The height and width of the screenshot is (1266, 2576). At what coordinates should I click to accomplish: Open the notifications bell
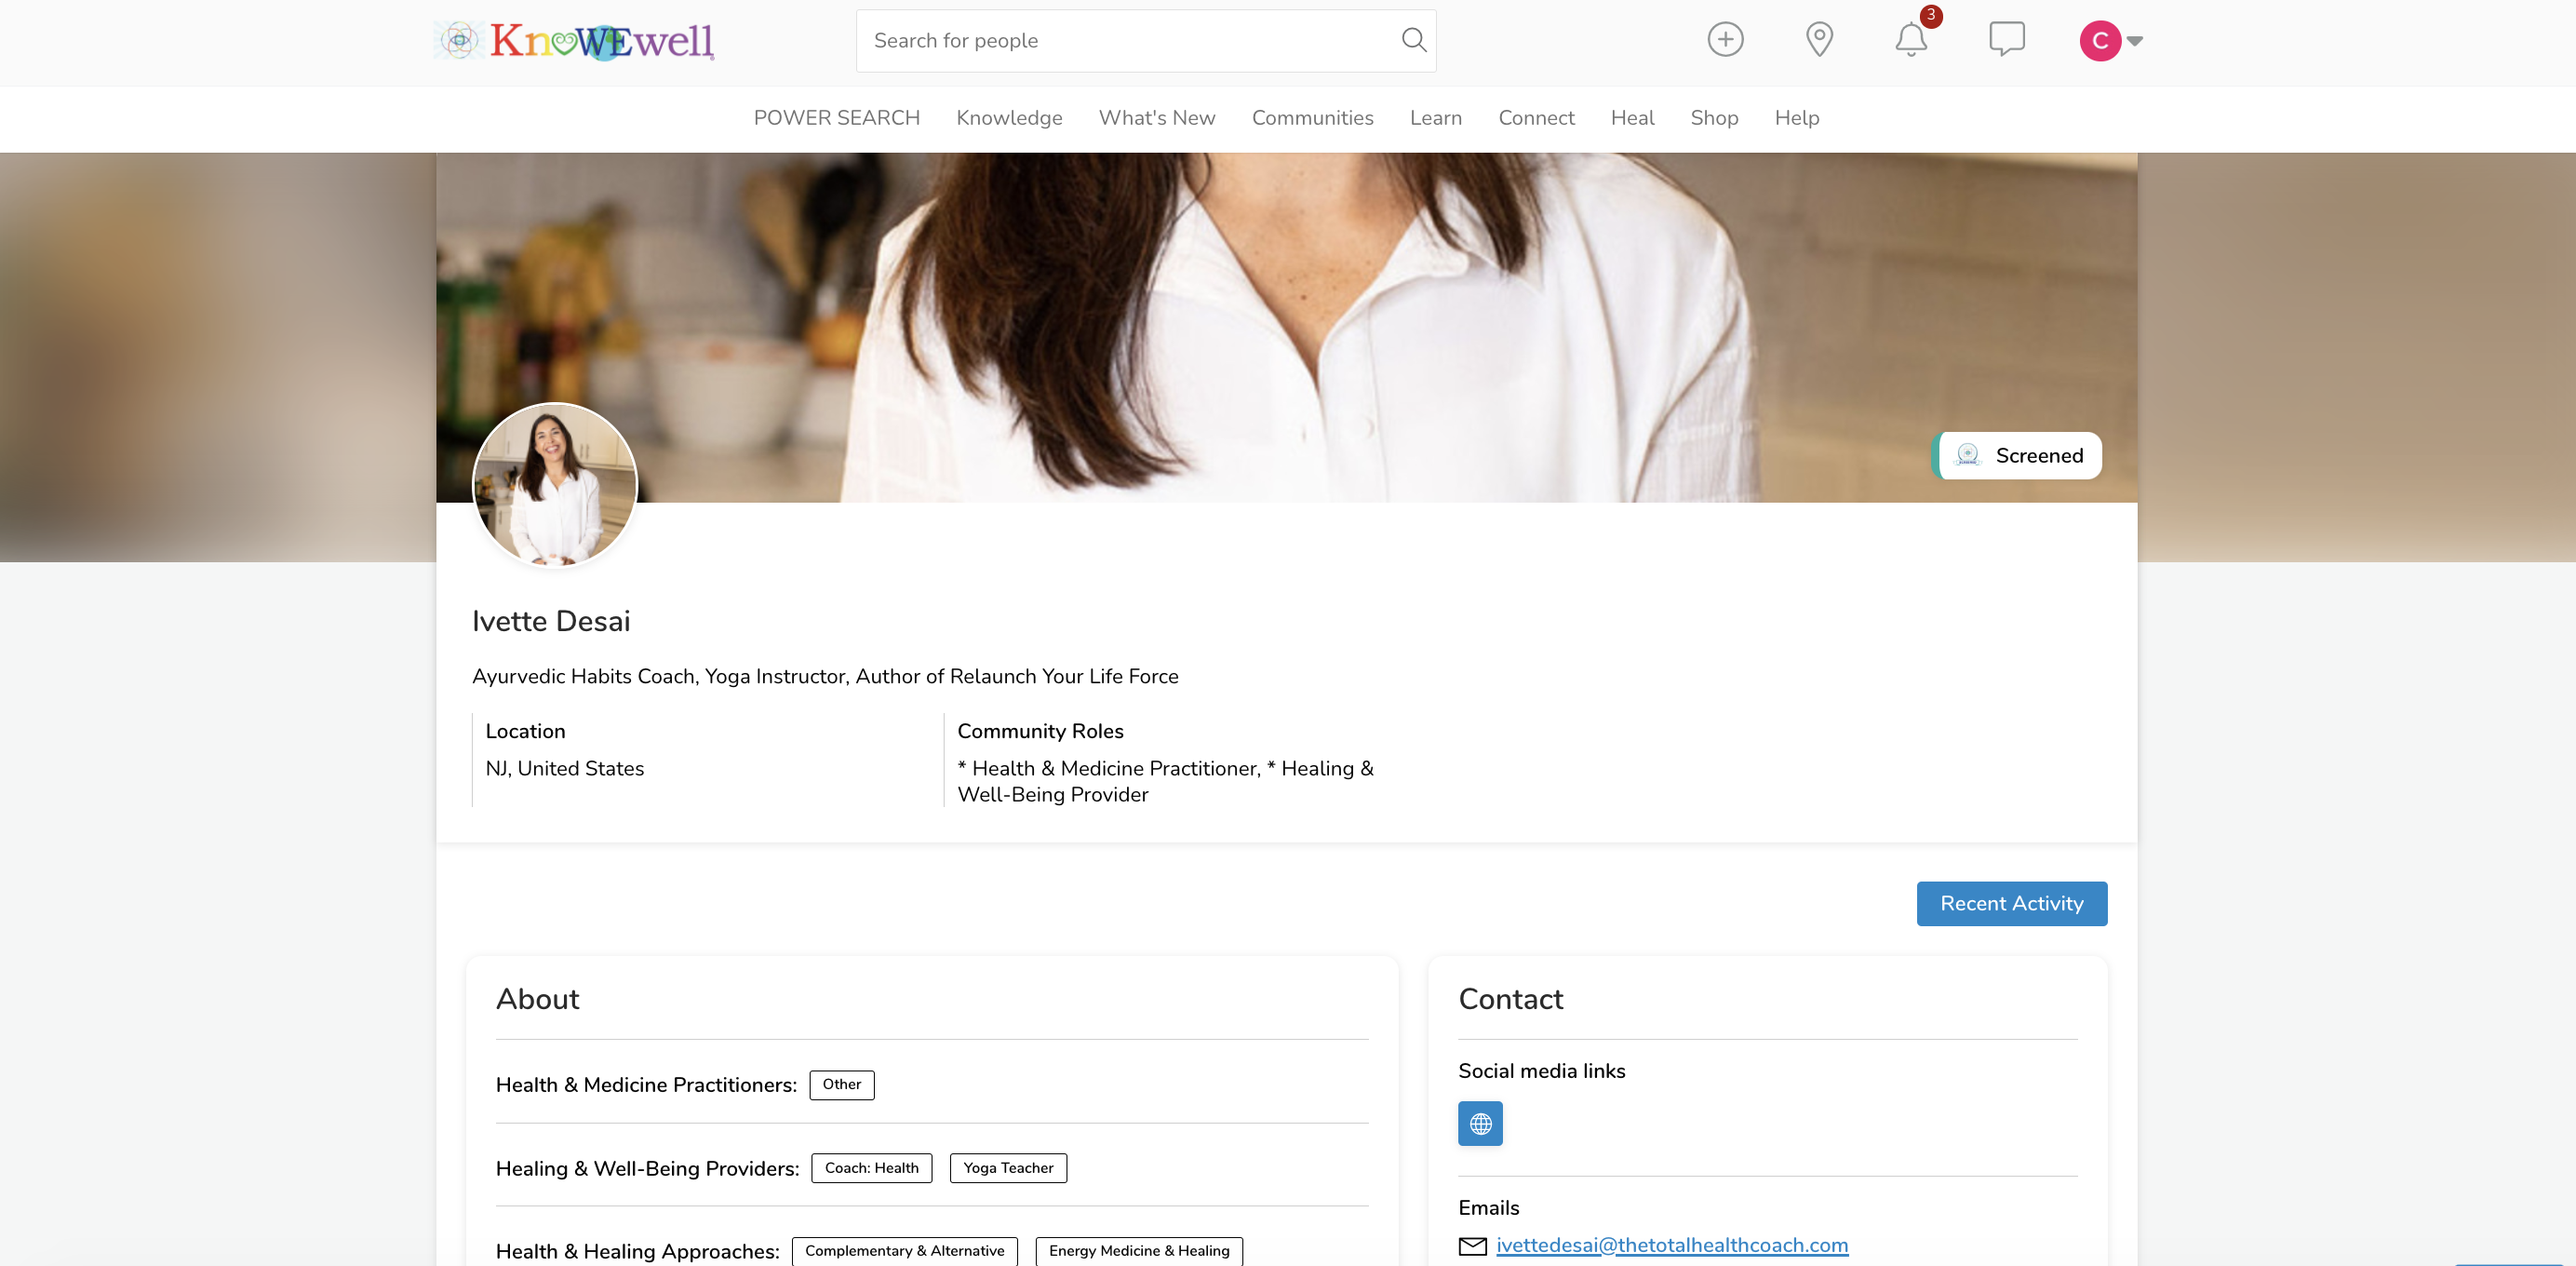tap(1911, 40)
